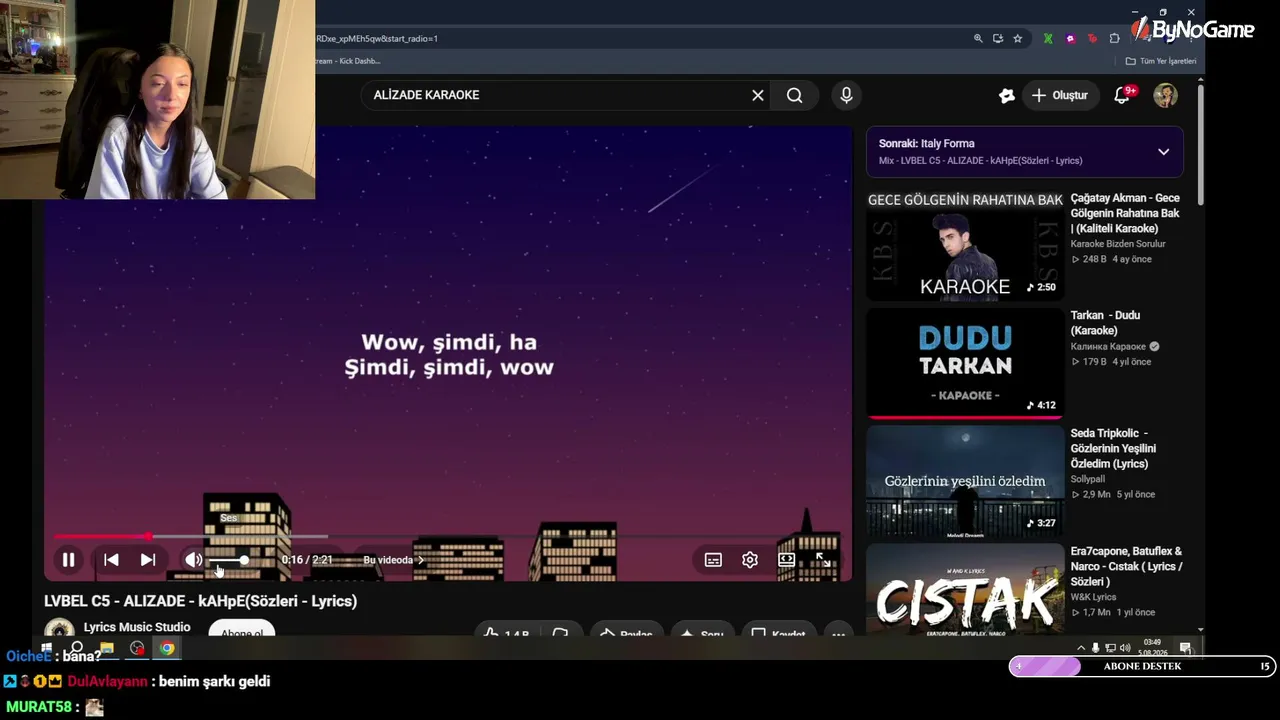This screenshot has width=1280, height=720.
Task: Seek on the video progress bar
Action: tap(448, 537)
